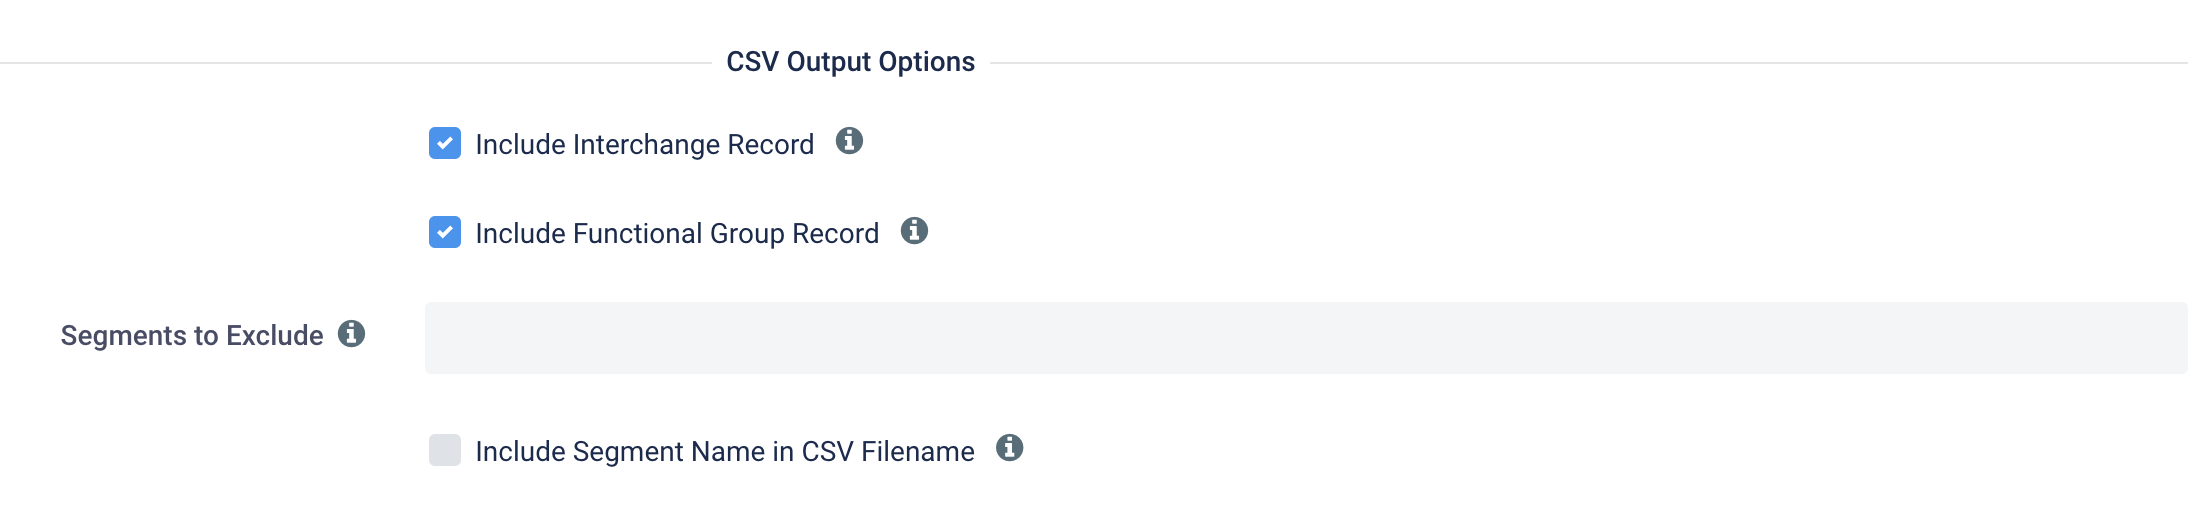Toggle the blue checkmark for Functional Group Record
2202x514 pixels.
pos(445,232)
